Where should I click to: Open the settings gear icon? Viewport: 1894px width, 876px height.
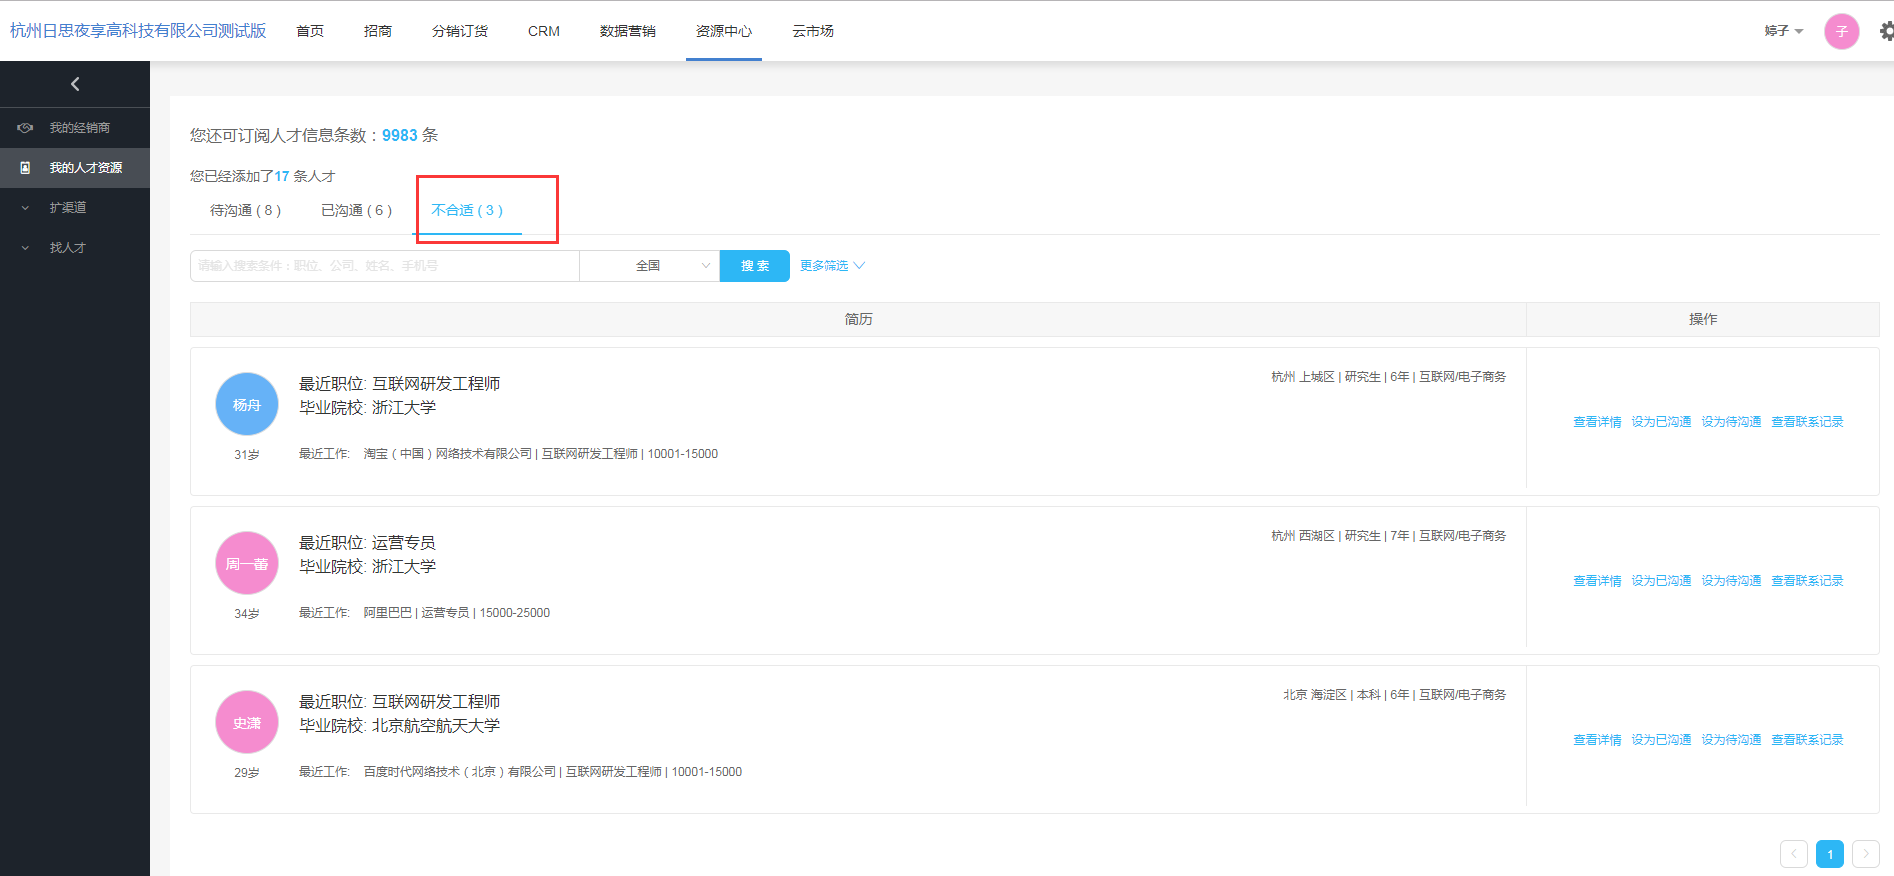[1886, 31]
